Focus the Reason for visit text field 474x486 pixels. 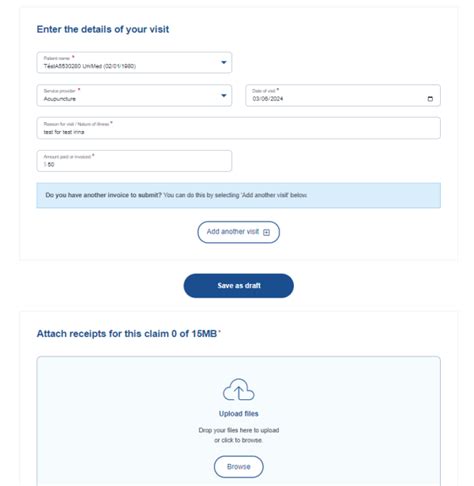tap(238, 128)
